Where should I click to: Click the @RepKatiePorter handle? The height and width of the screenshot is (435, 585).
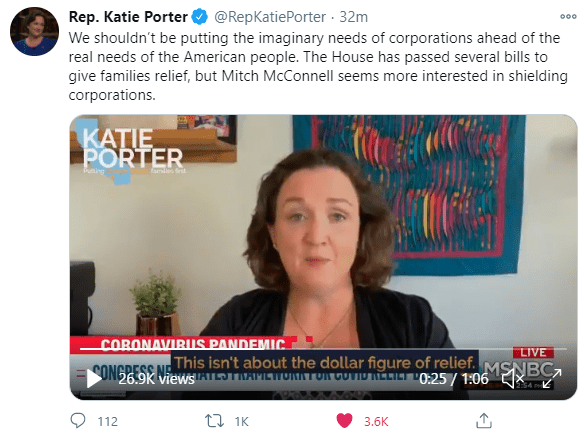(x=270, y=17)
